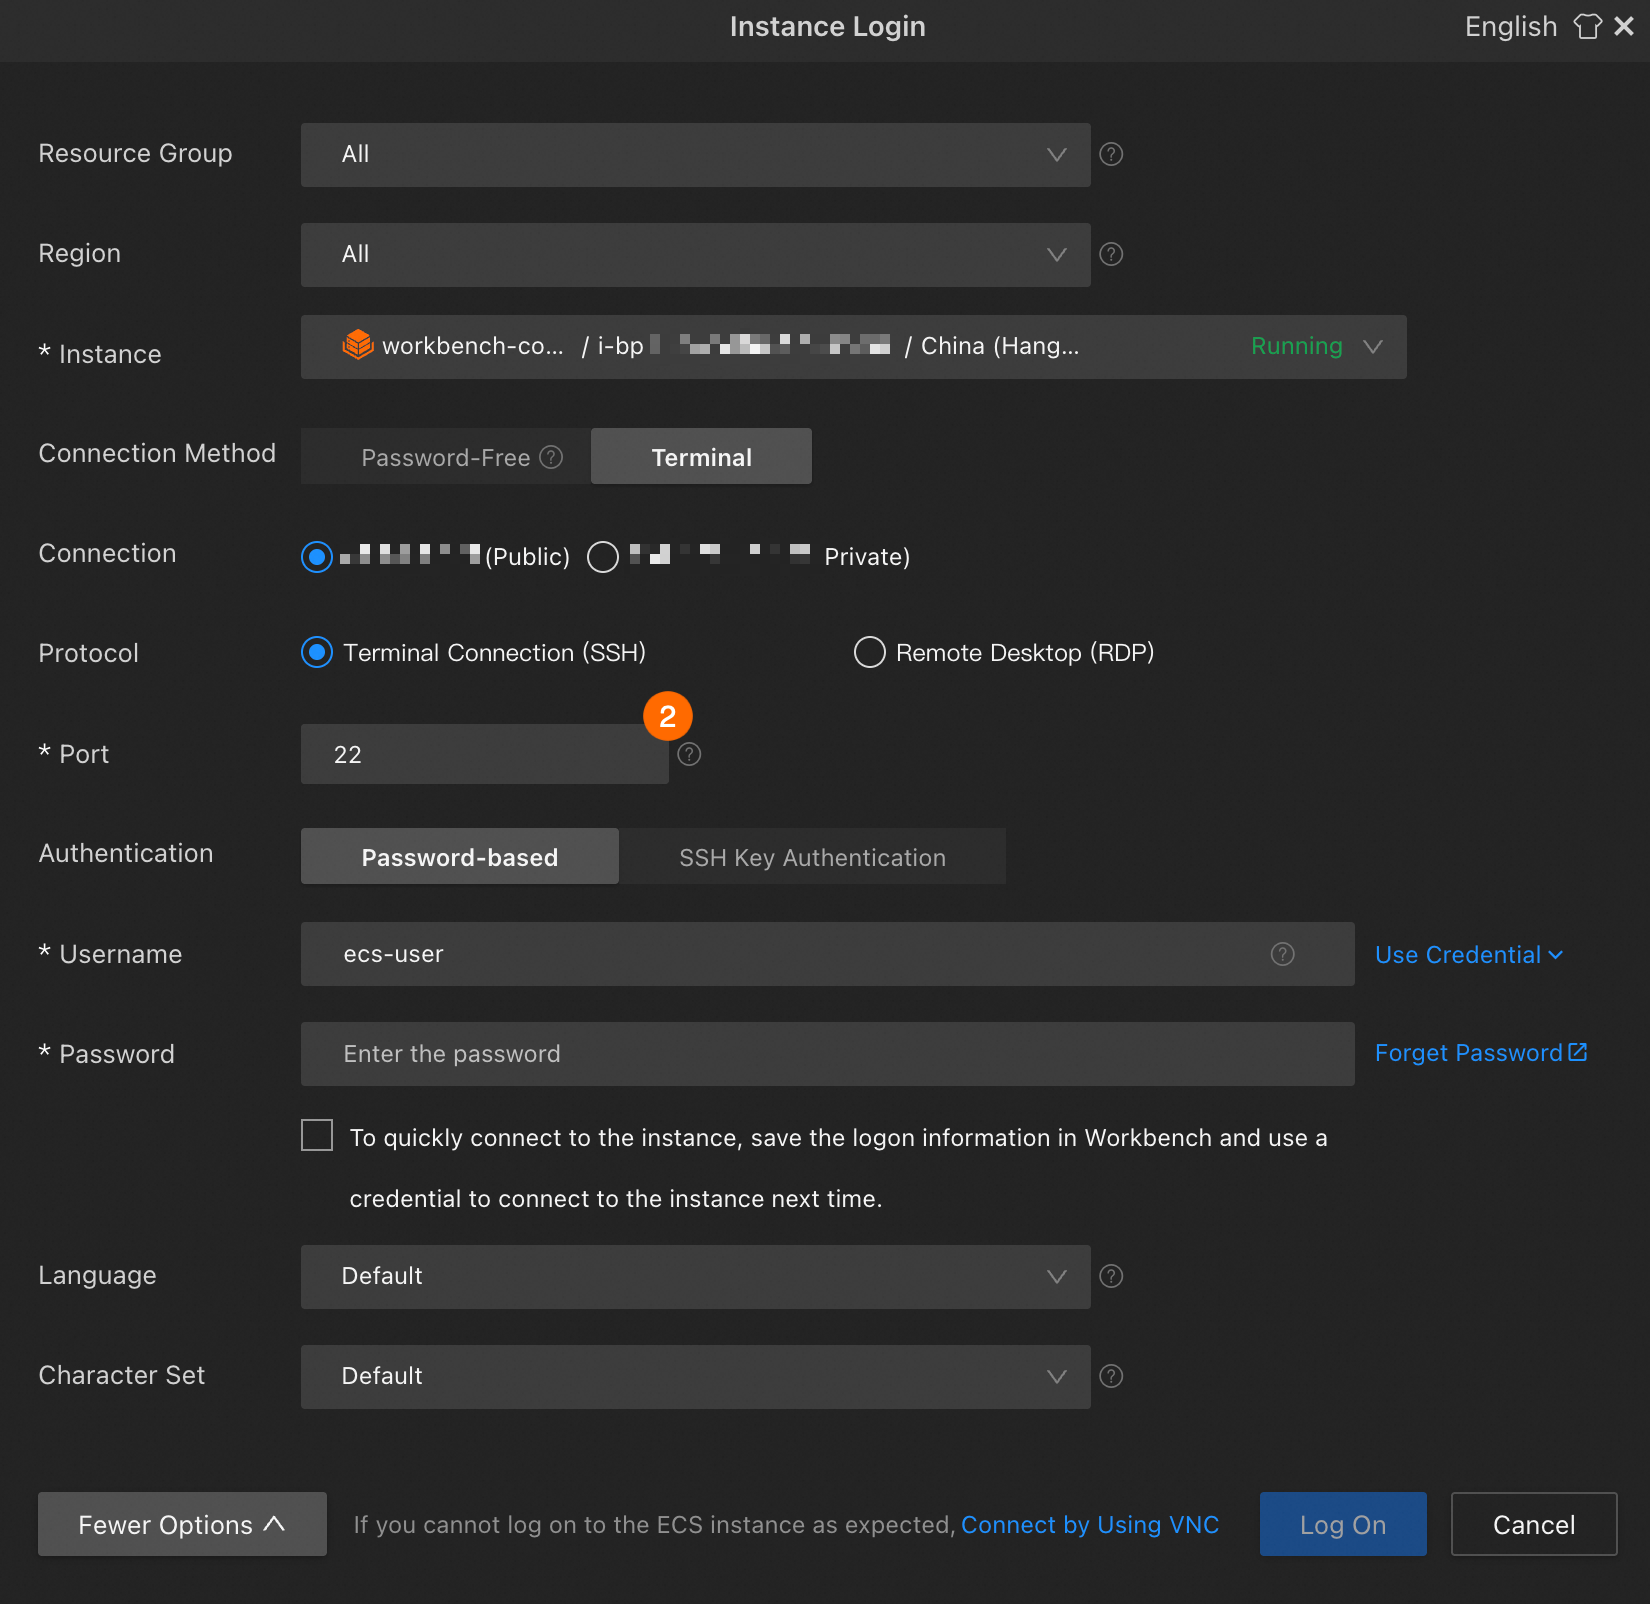1650x1604 pixels.
Task: Click the Password-Free help icon
Action: coord(551,457)
